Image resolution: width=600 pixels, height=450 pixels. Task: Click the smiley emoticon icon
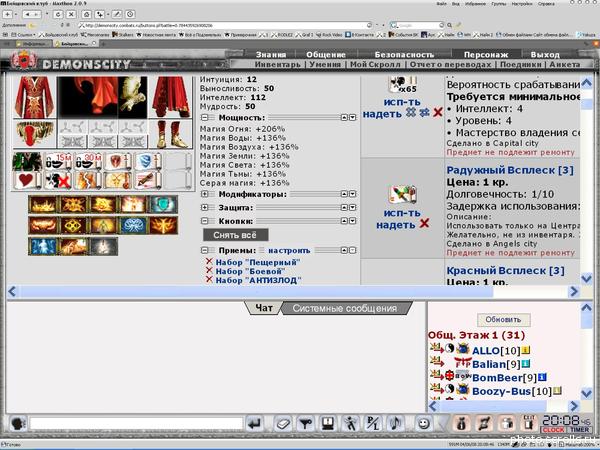(424, 424)
